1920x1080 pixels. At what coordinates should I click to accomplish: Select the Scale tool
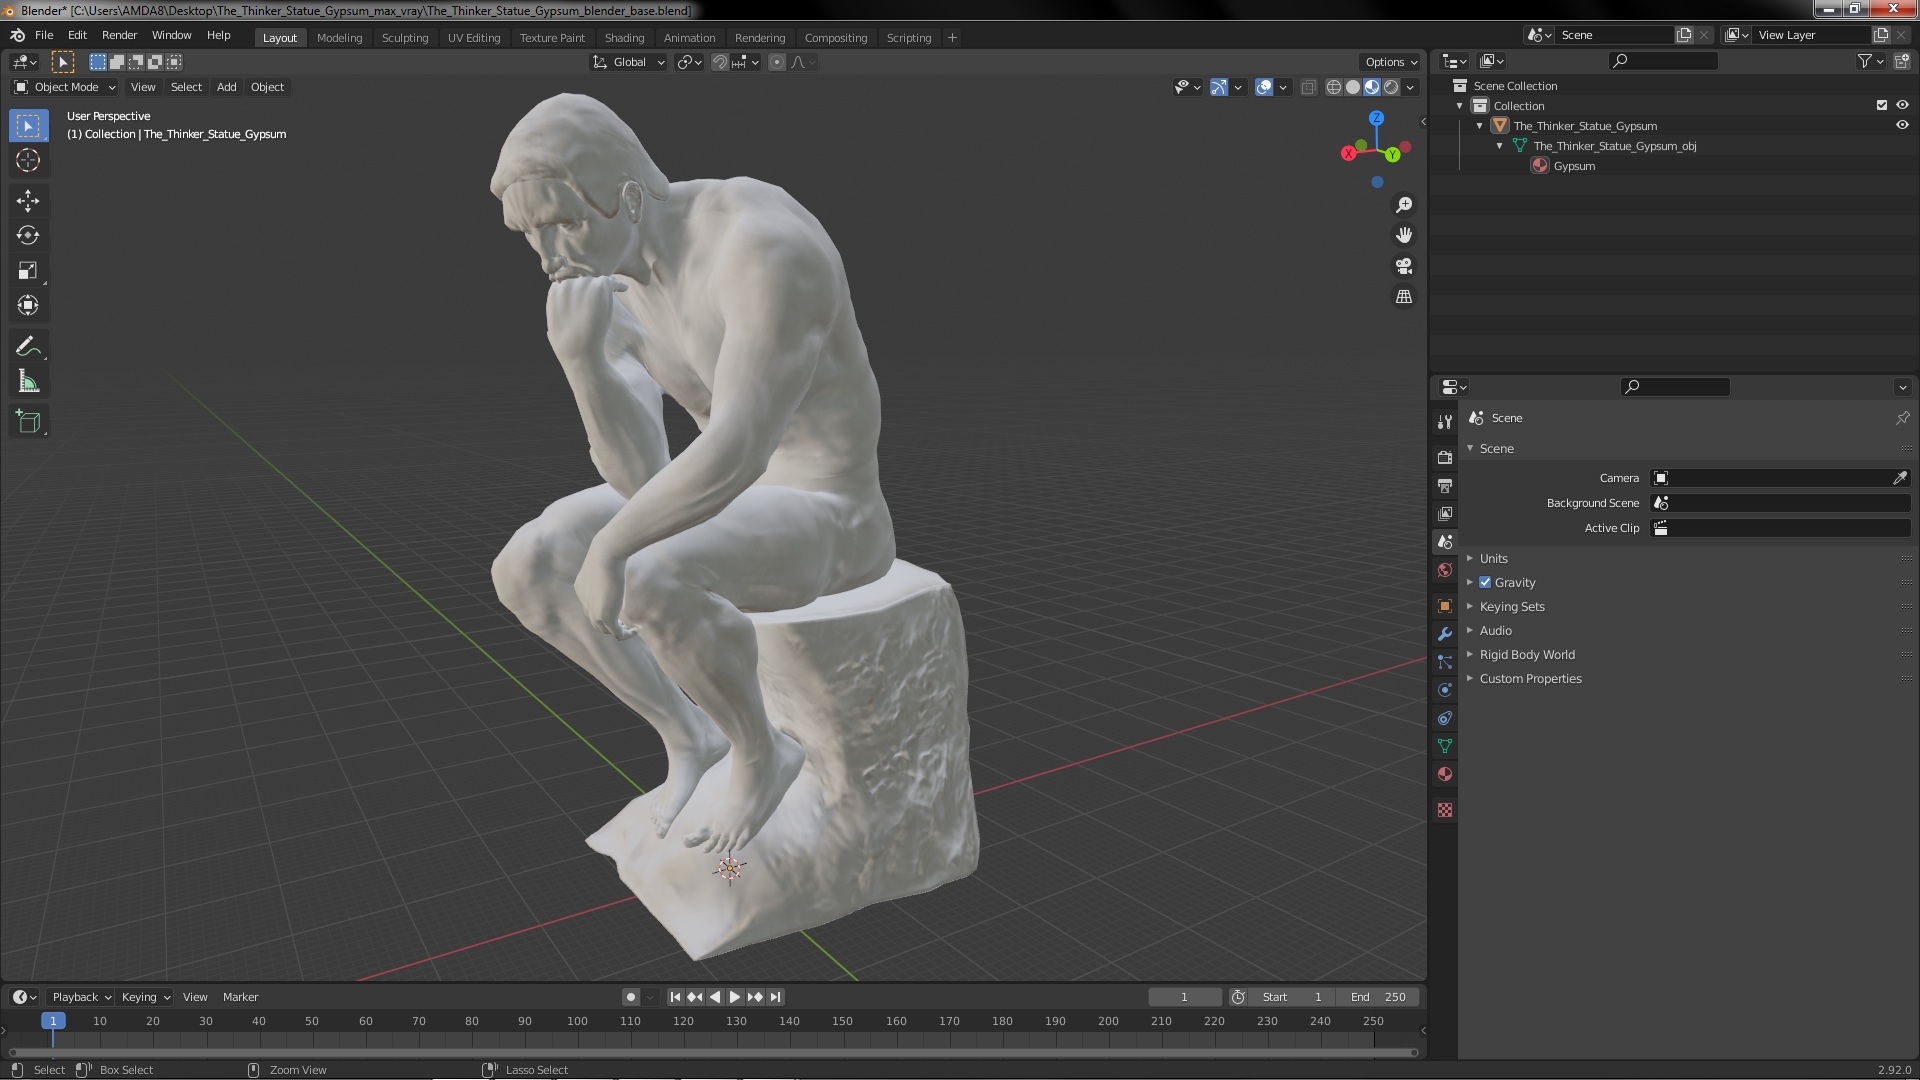pyautogui.click(x=28, y=270)
